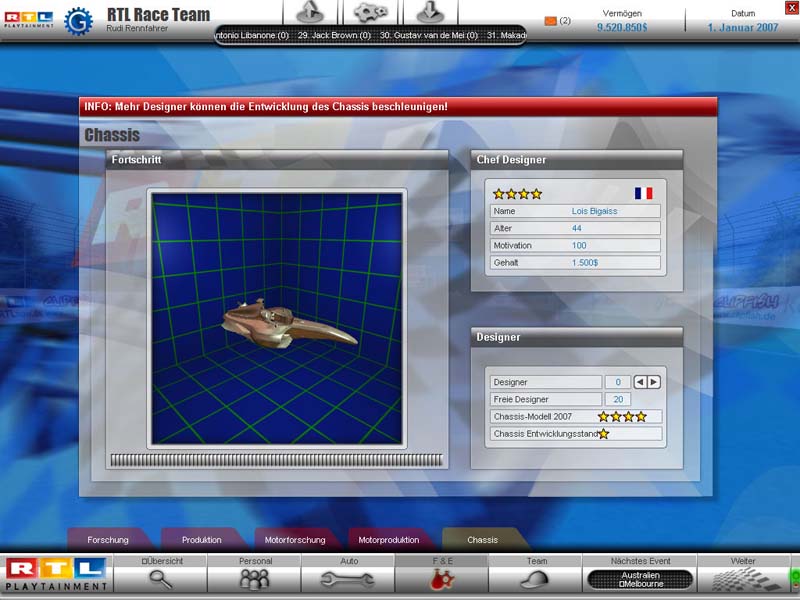Select the Chassis tab
800x600 pixels.
coord(483,540)
